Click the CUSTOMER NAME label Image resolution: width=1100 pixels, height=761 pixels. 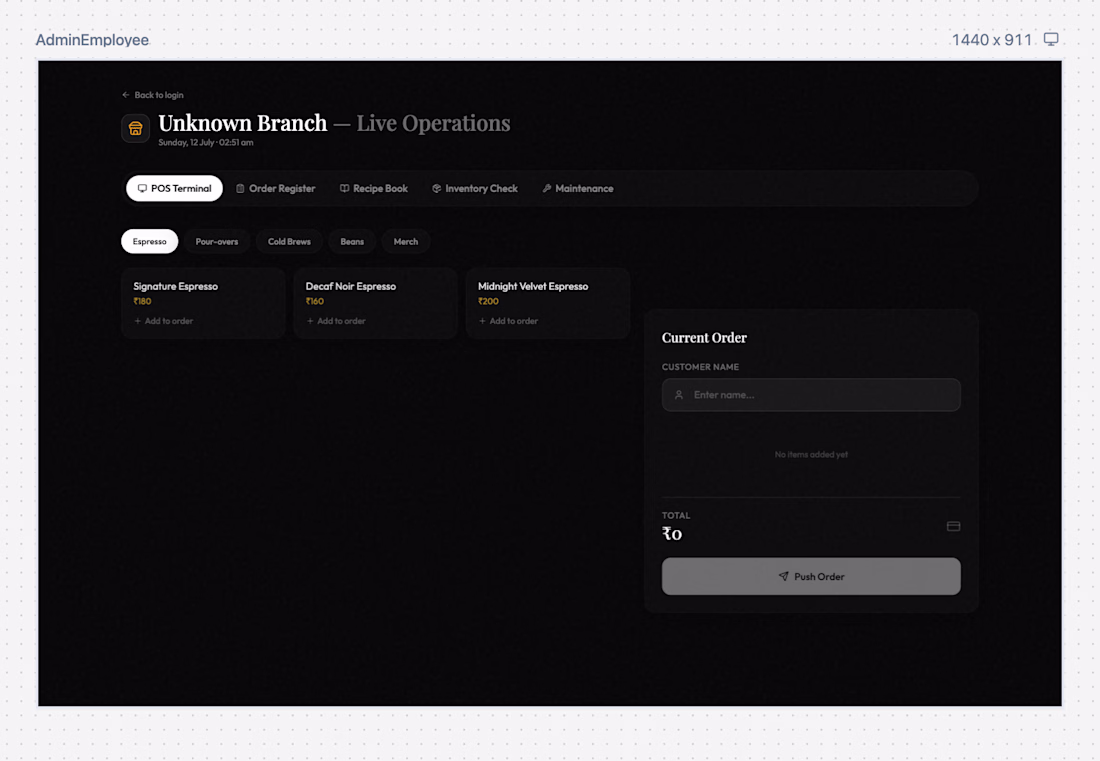click(700, 367)
